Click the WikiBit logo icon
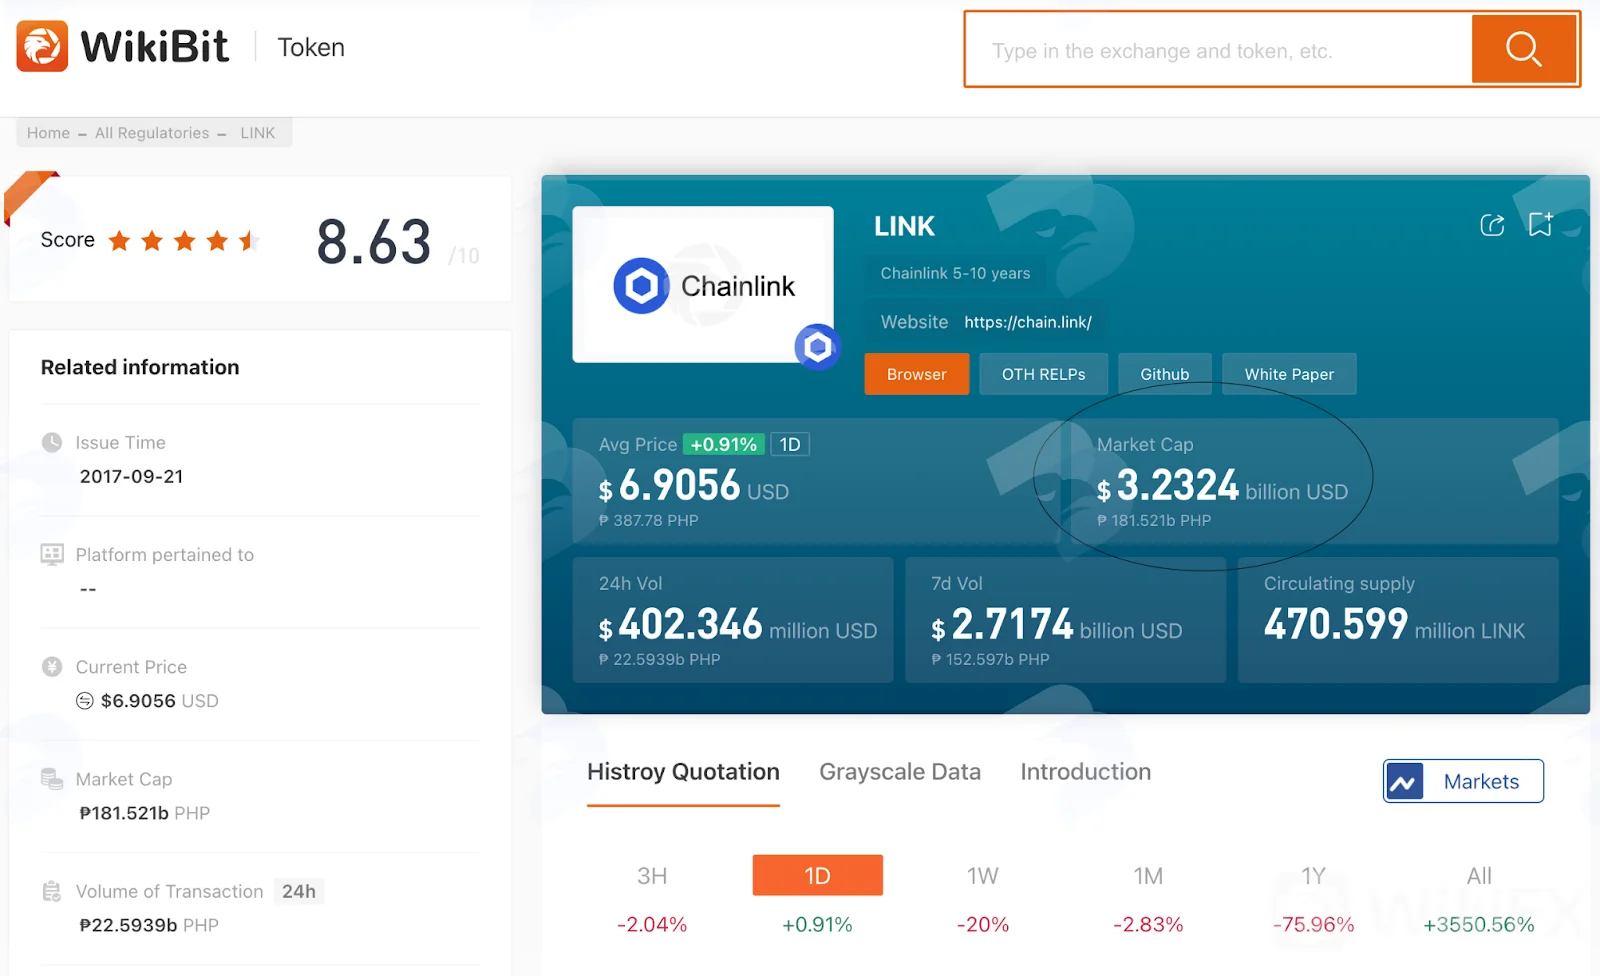The height and width of the screenshot is (976, 1600). coord(42,46)
